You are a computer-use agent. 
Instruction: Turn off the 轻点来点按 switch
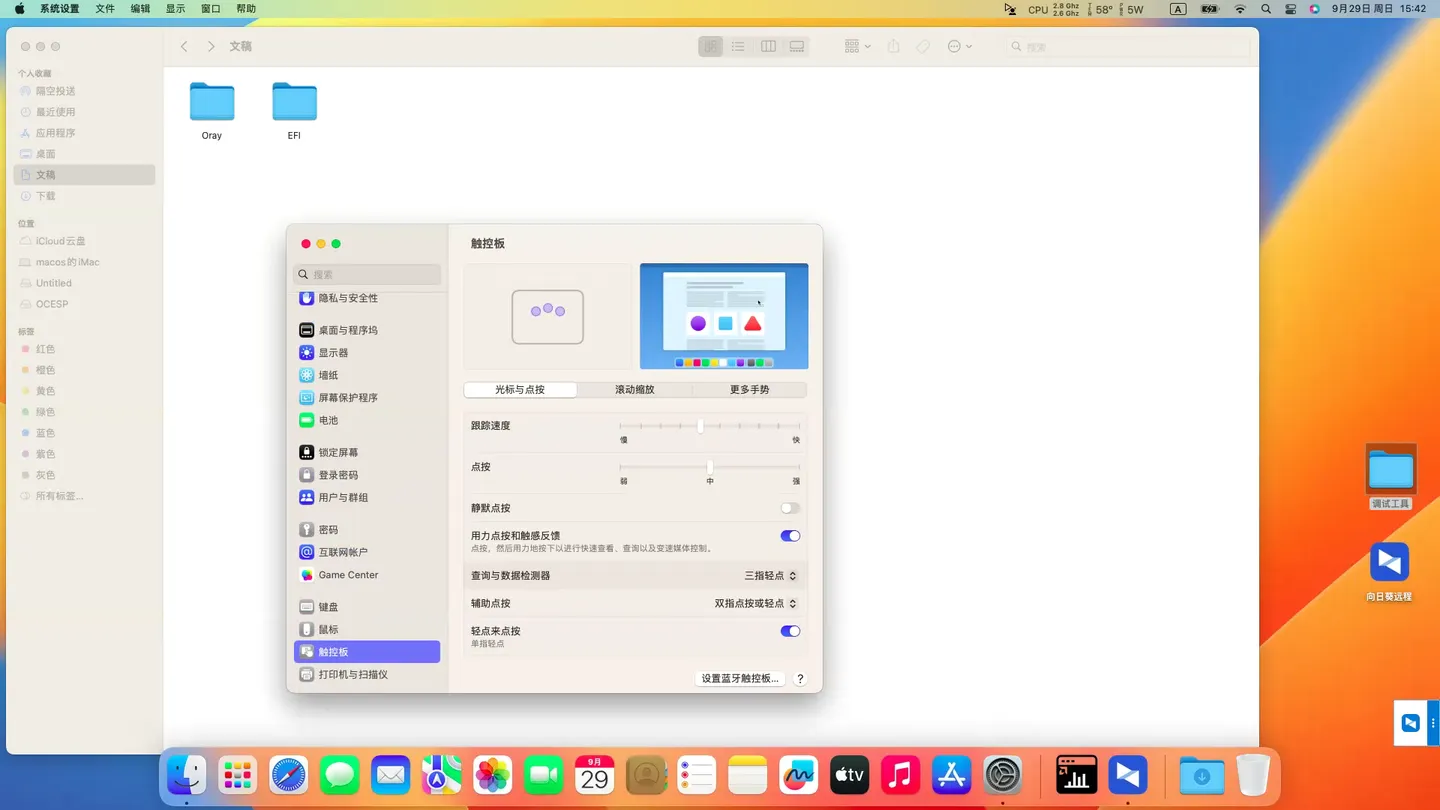(x=789, y=631)
